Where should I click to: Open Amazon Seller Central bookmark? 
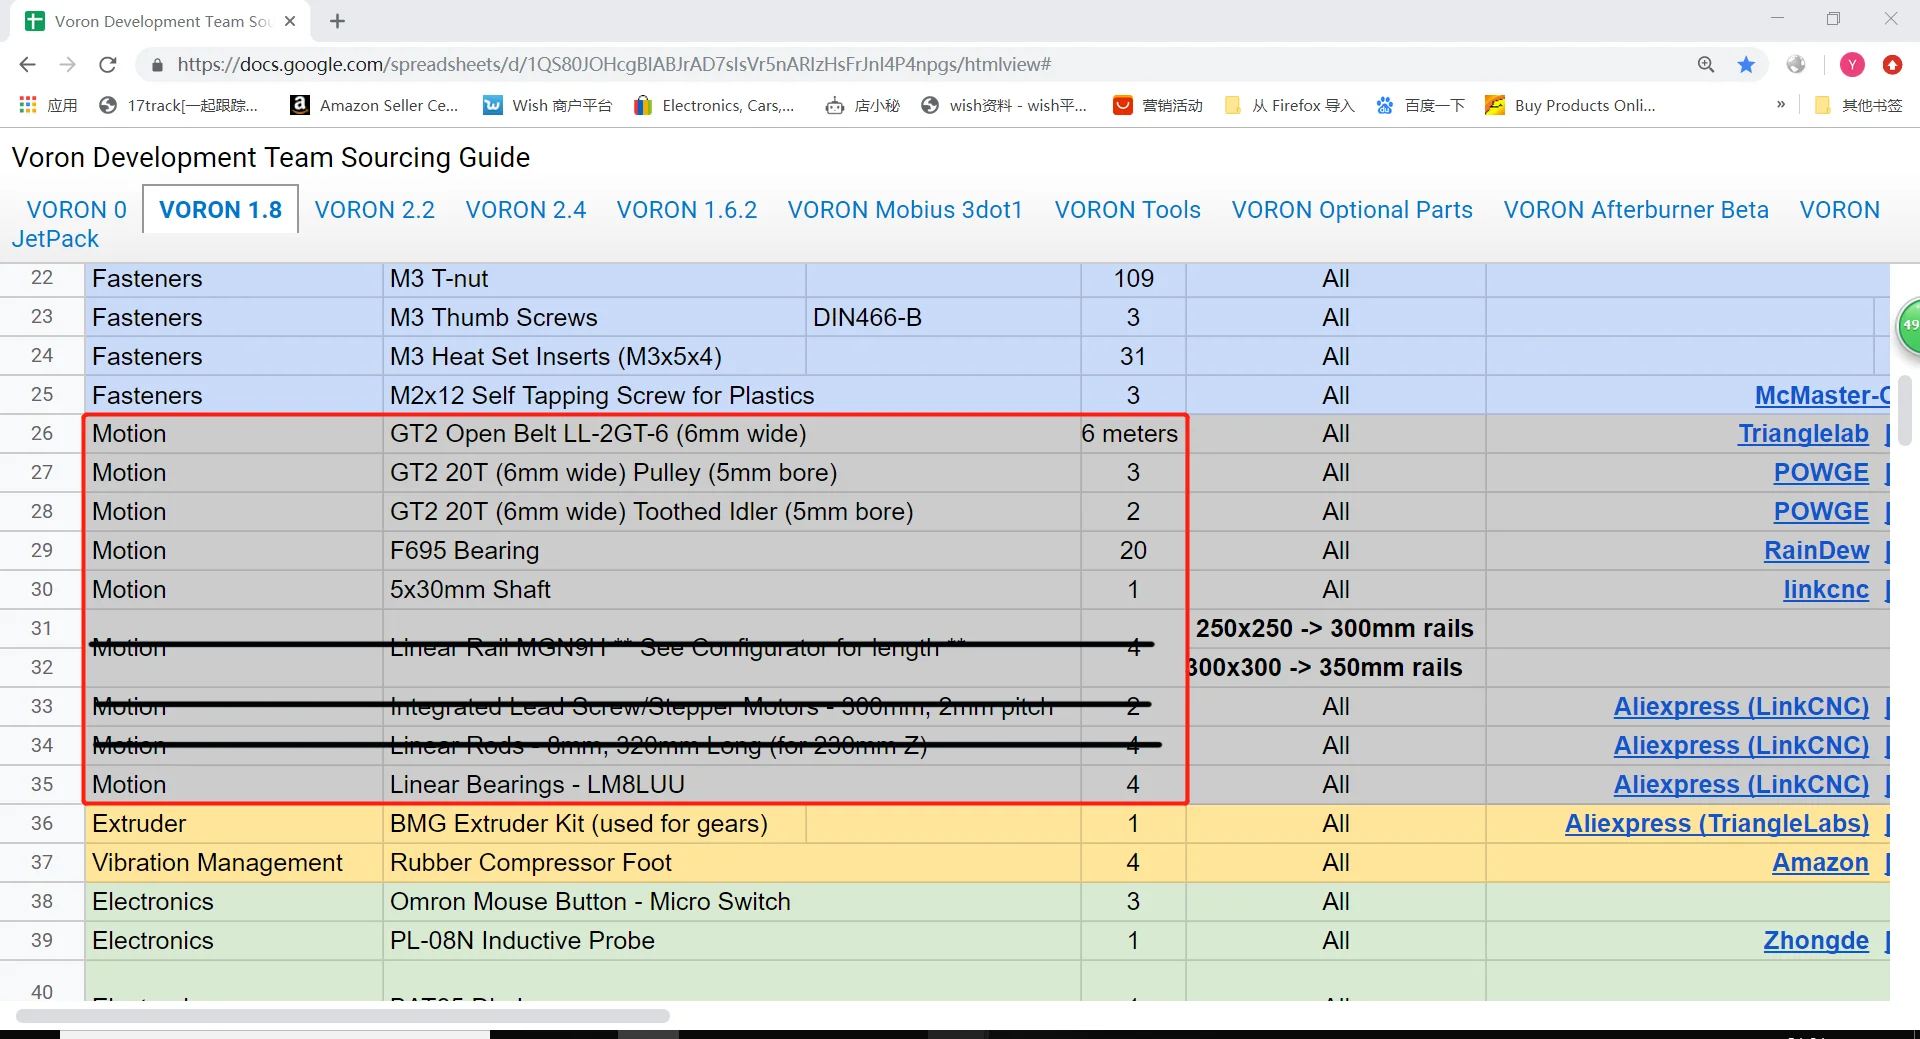[374, 105]
